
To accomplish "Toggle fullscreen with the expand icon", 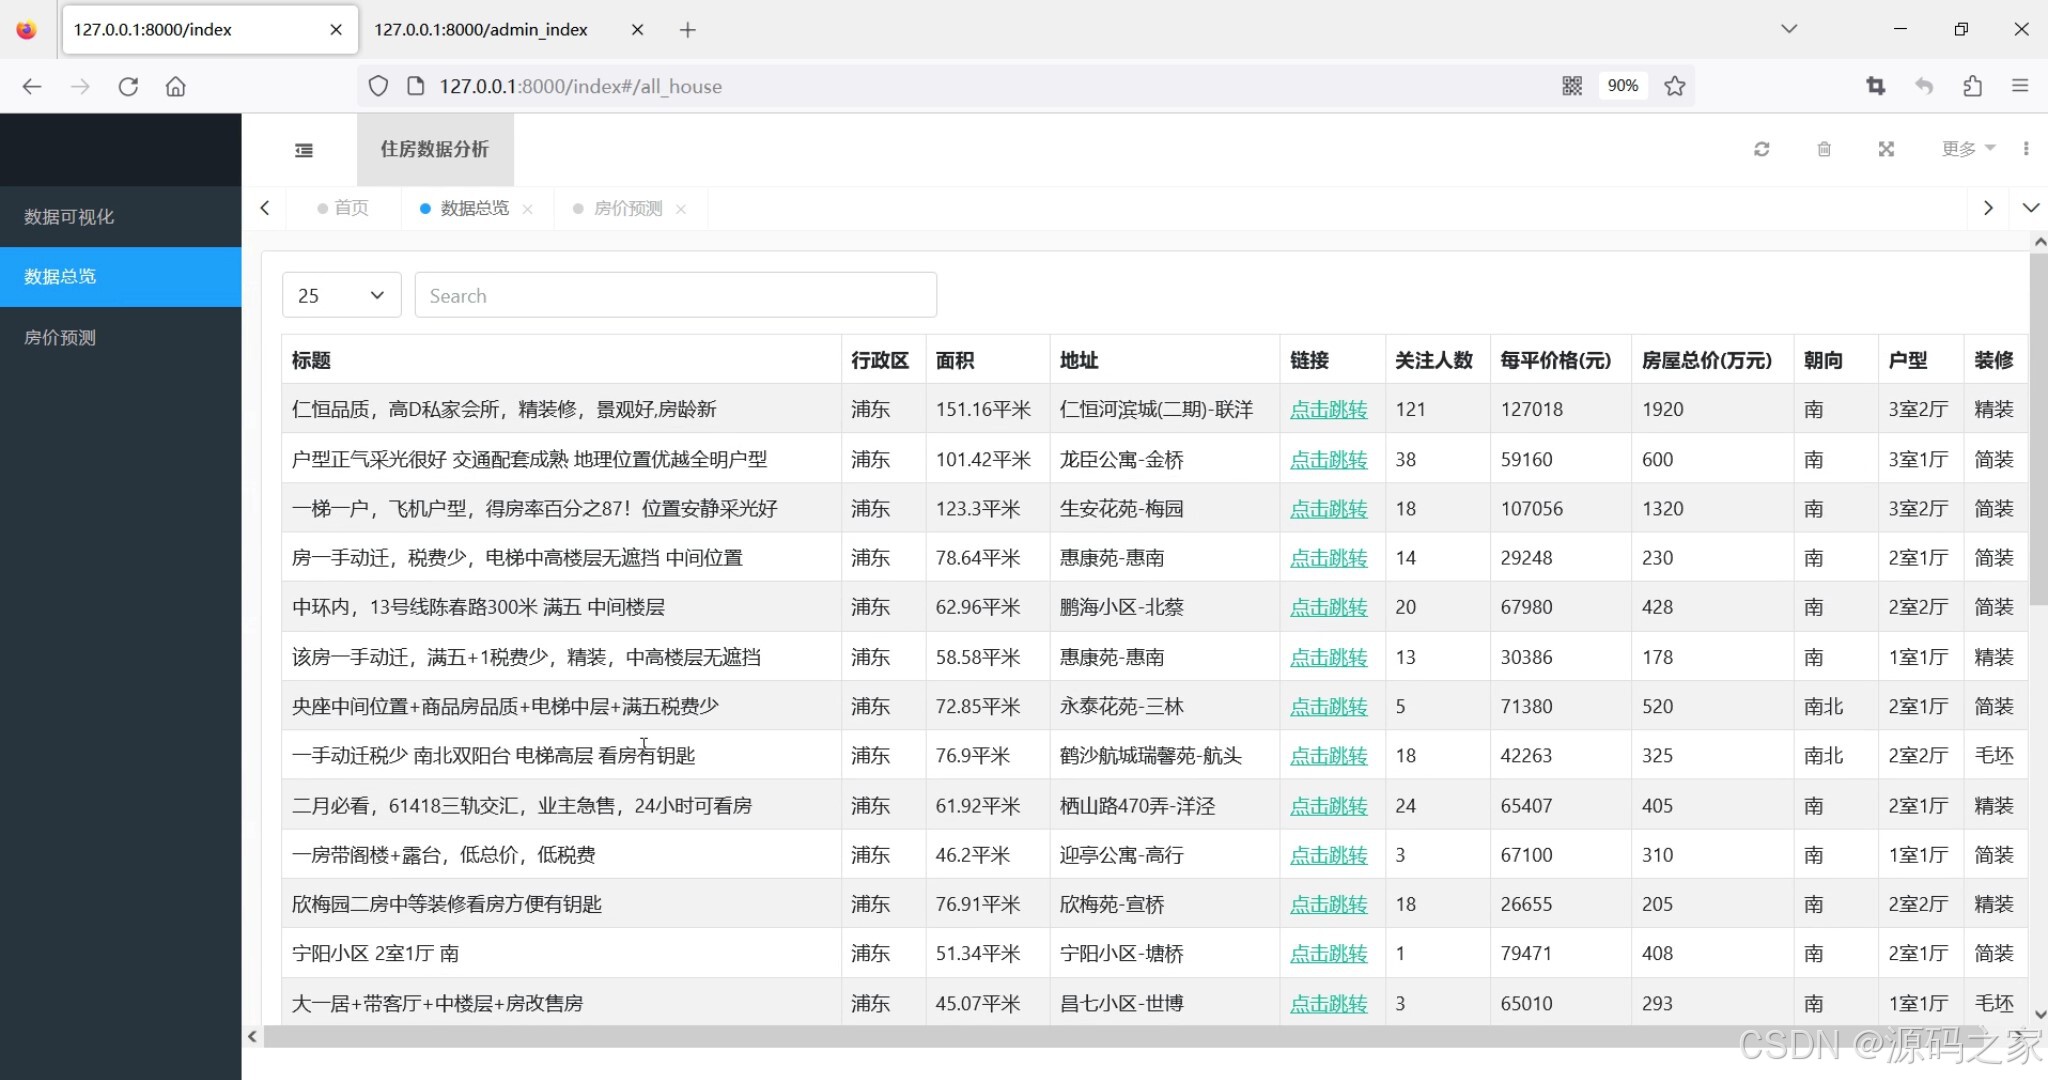I will (1886, 149).
